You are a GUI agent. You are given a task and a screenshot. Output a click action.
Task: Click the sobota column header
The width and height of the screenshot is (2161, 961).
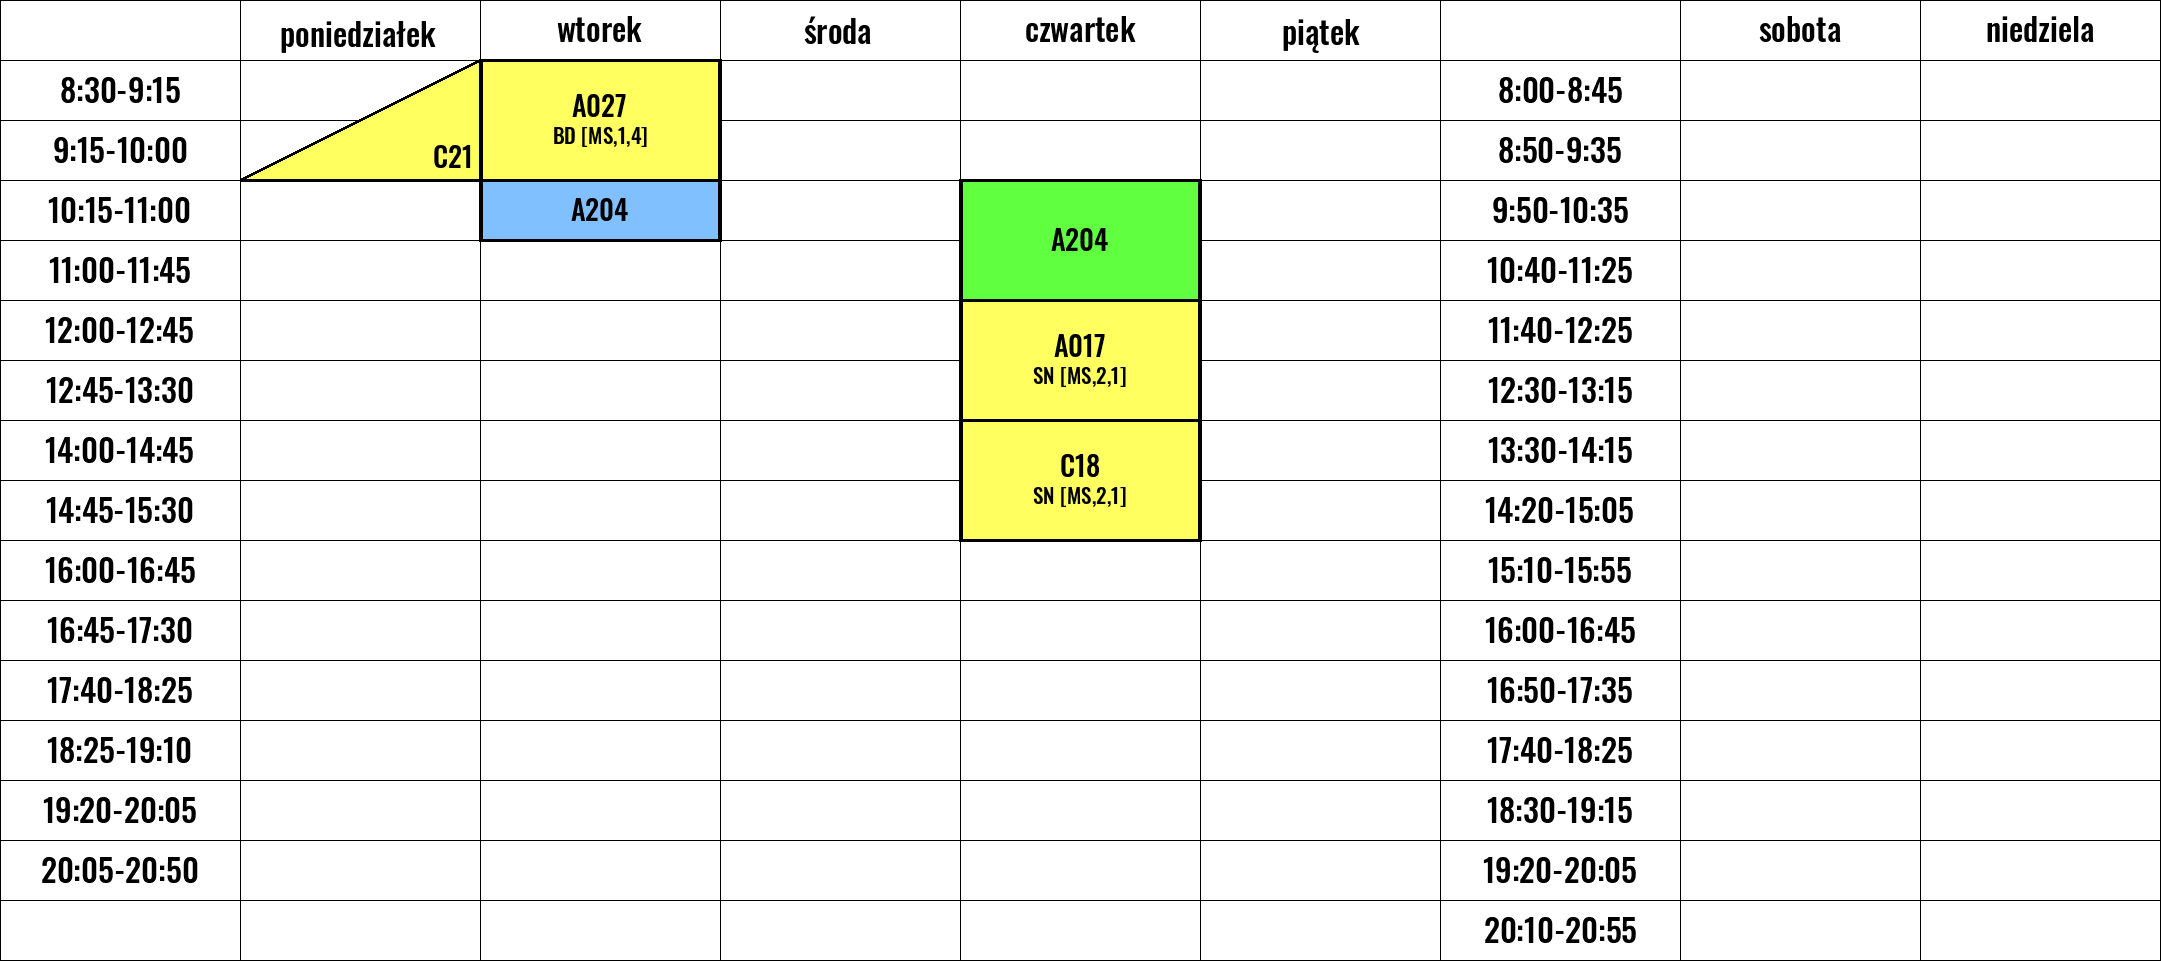[1800, 31]
